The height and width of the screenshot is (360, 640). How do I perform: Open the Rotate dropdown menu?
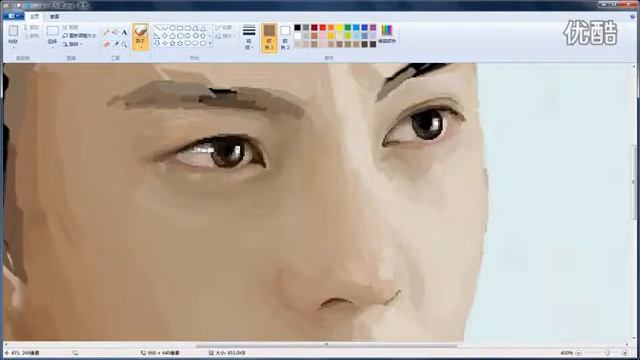[x=73, y=44]
